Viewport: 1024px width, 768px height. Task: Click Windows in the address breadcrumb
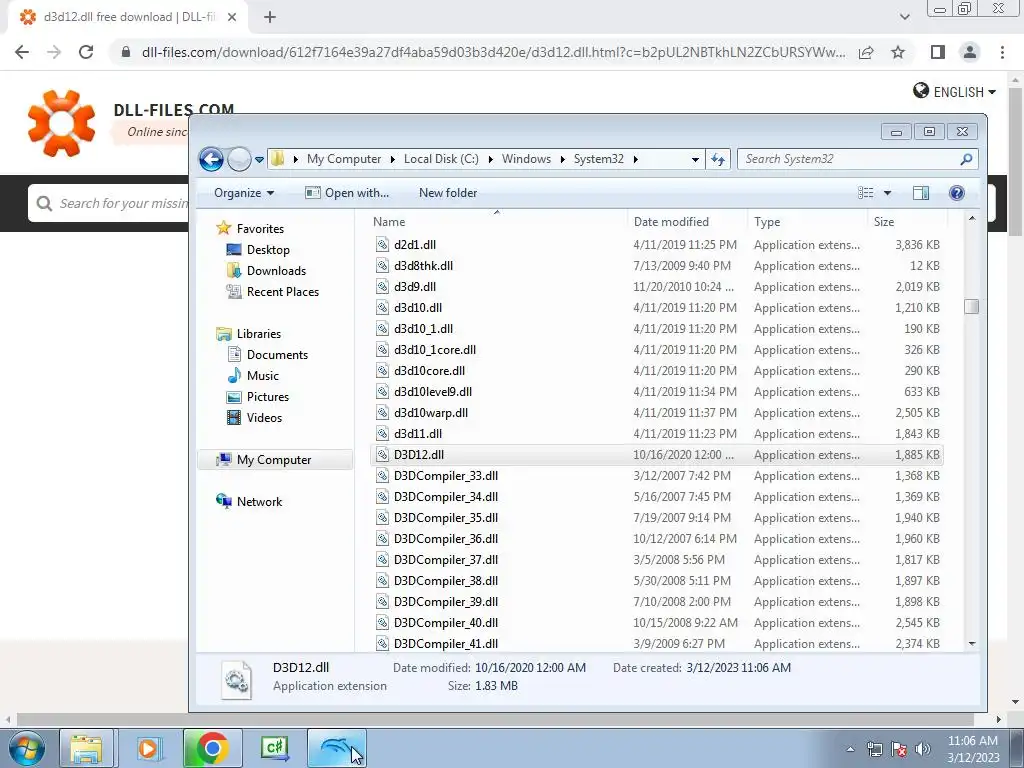tap(526, 159)
